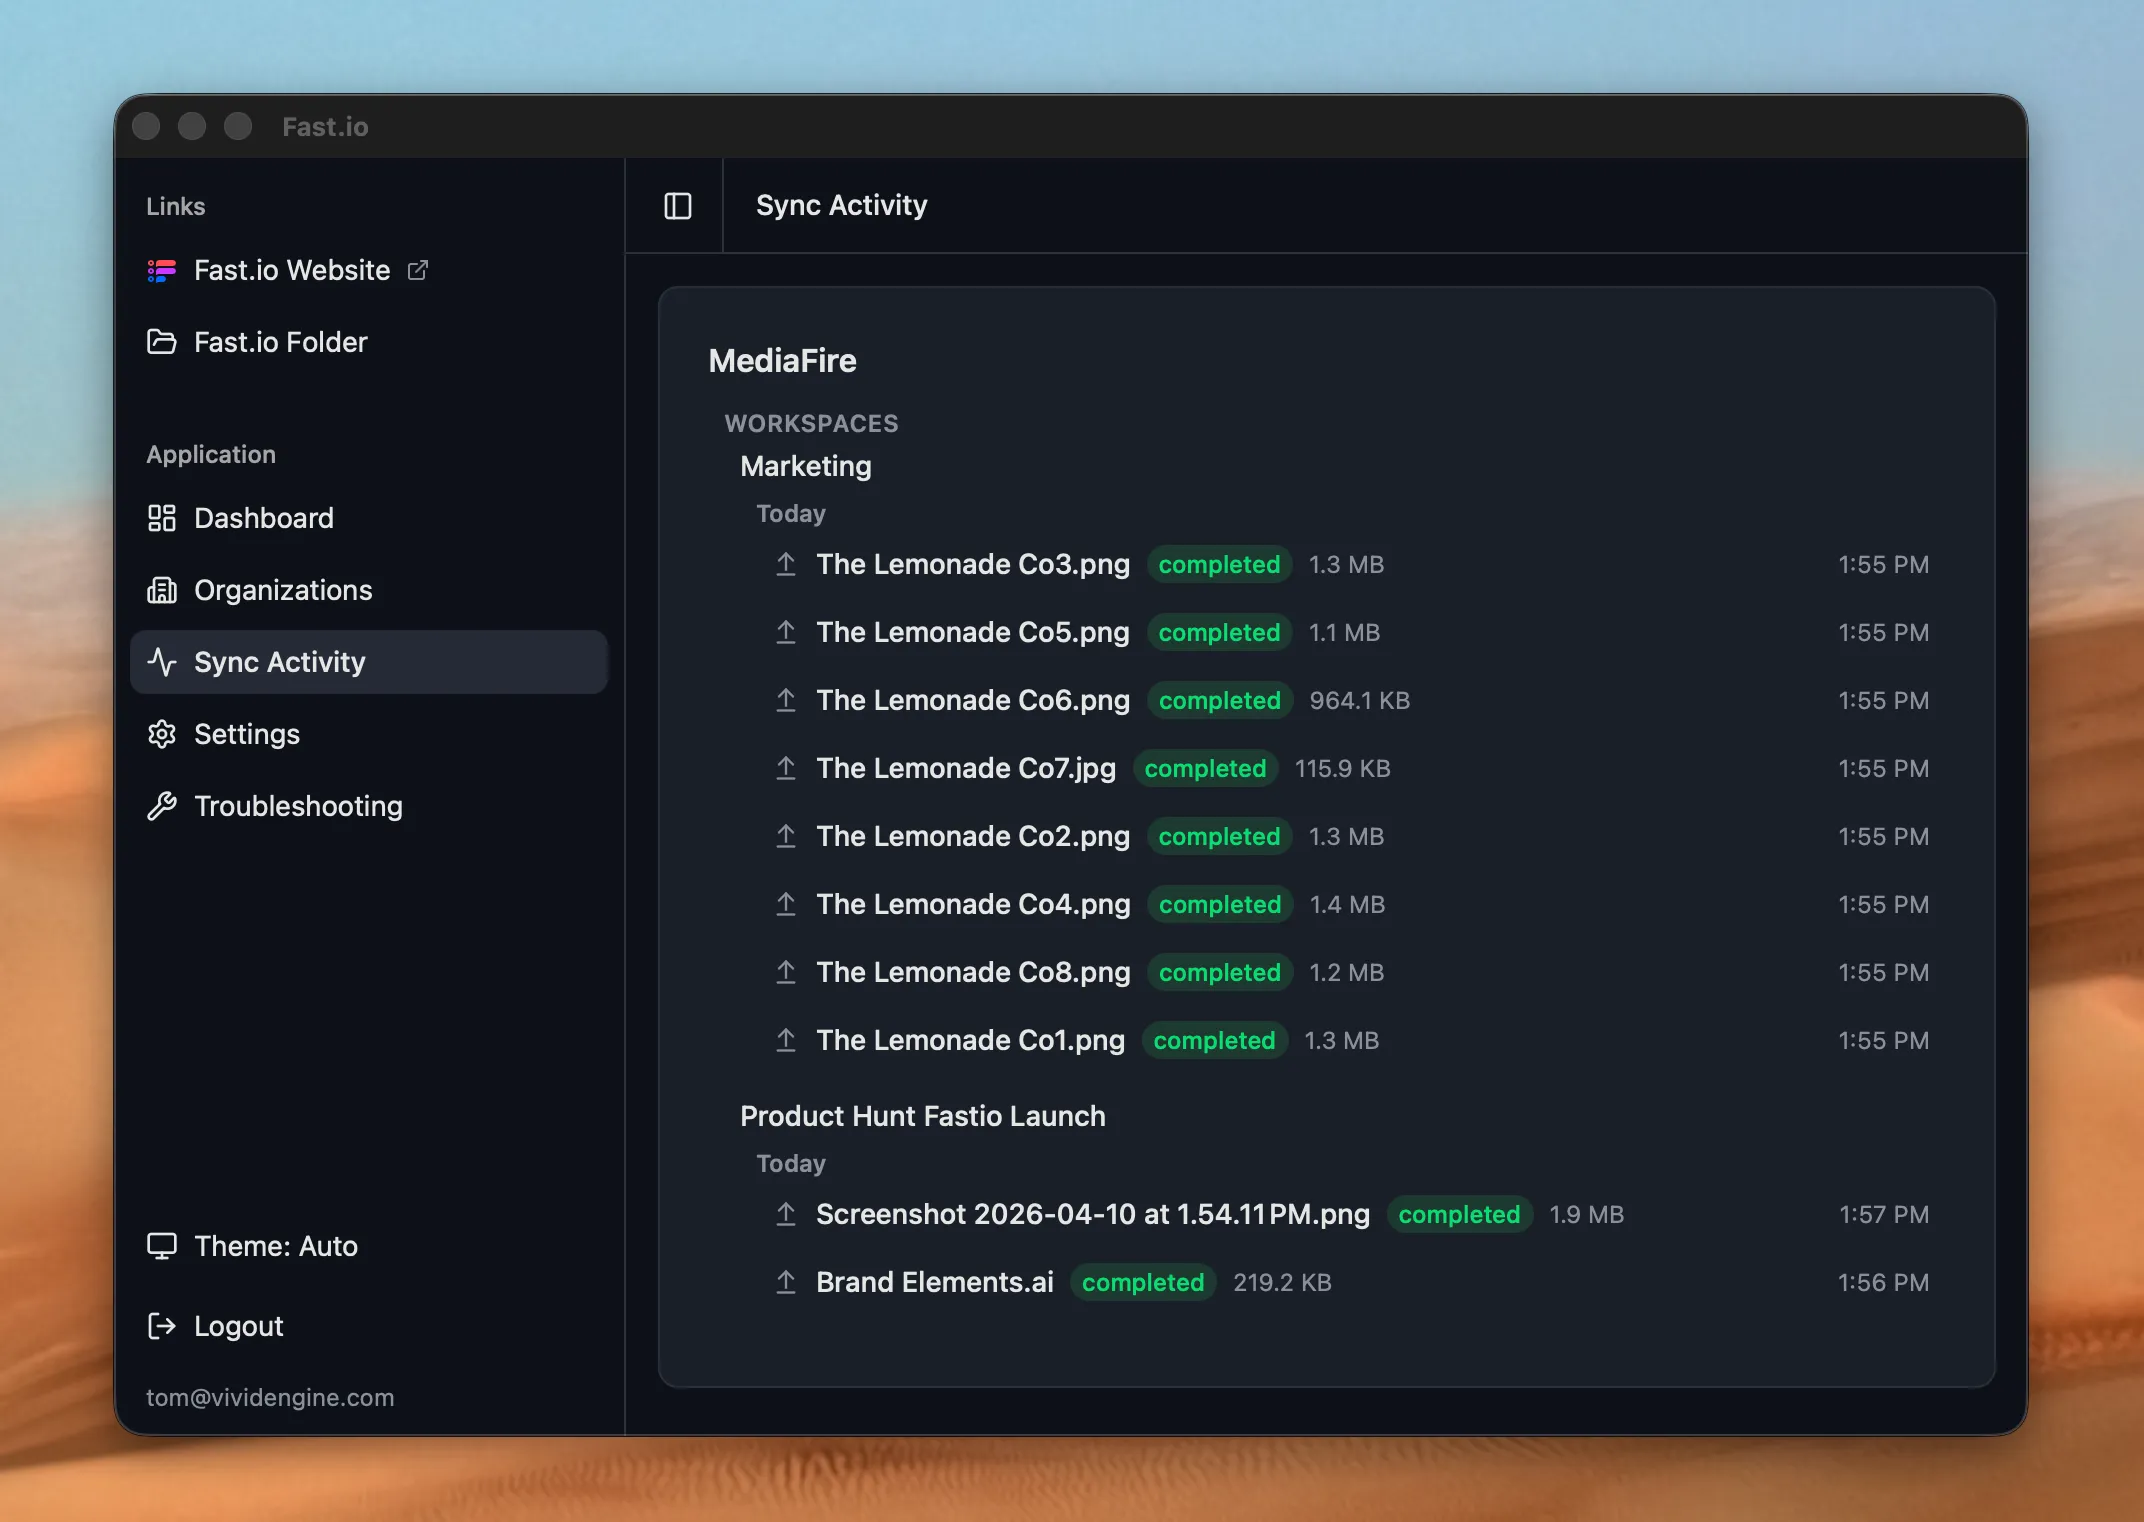Open Settings using the gear icon

click(163, 734)
